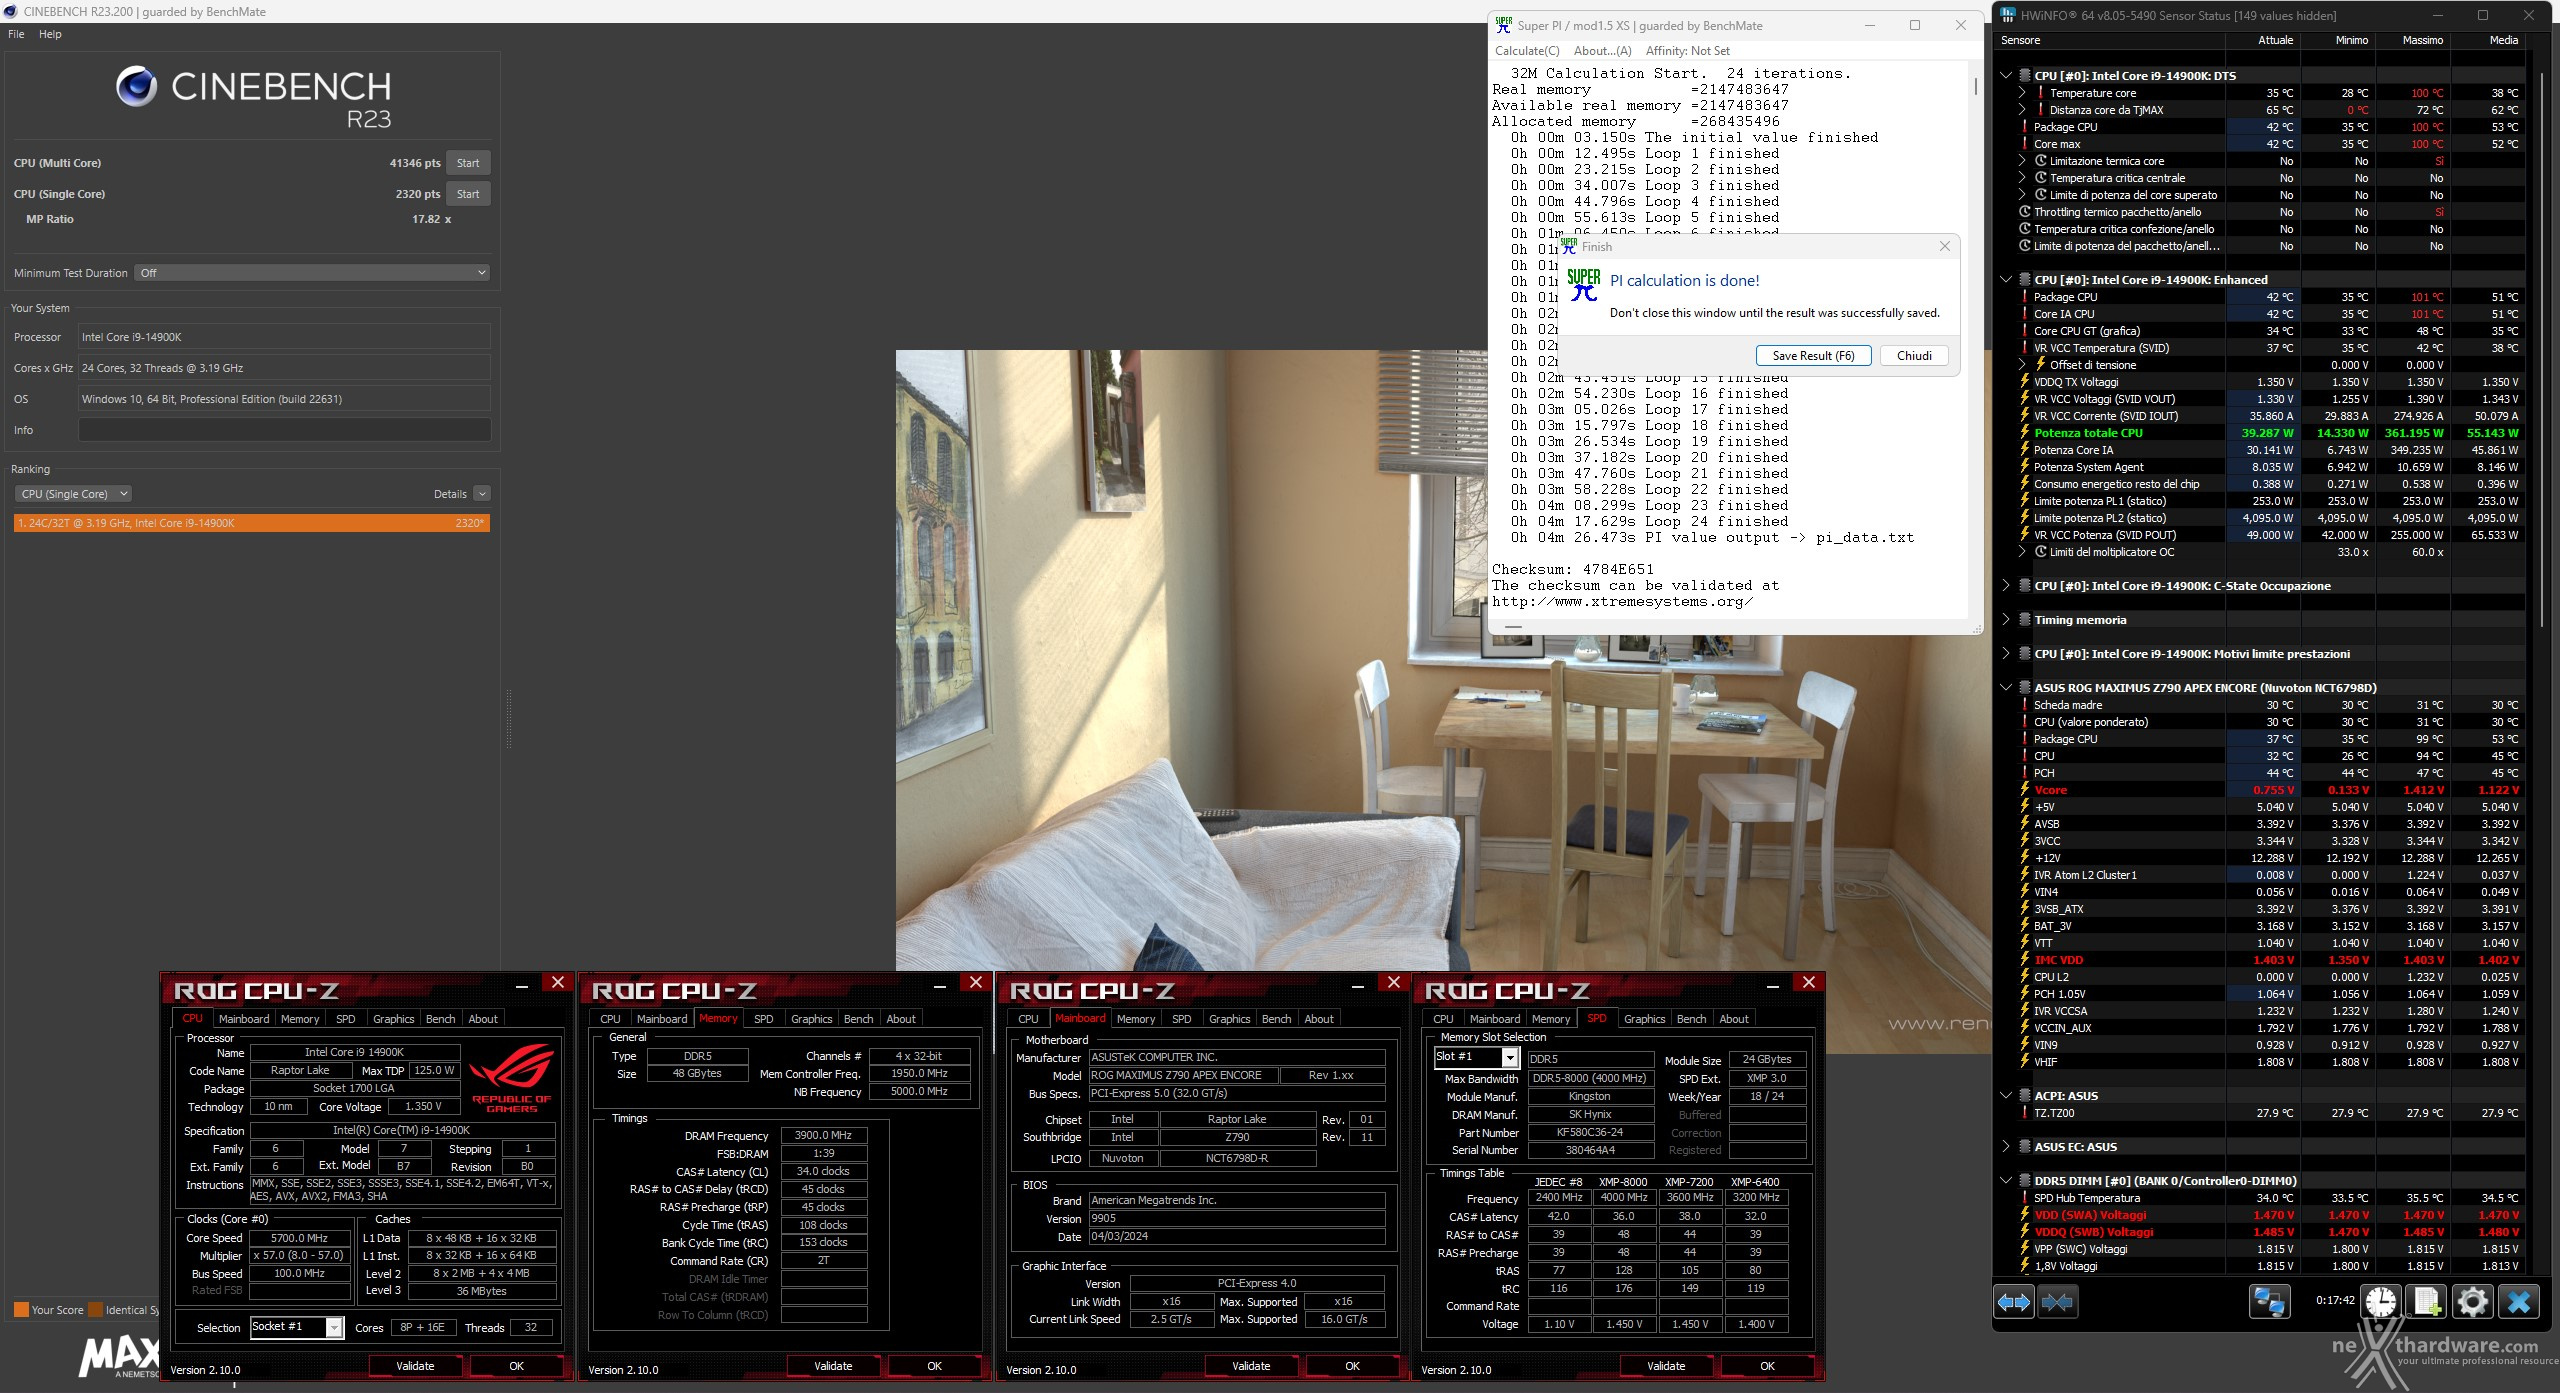The height and width of the screenshot is (1393, 2560).
Task: Open HWiNFO sensor settings gear icon
Action: click(x=2473, y=1302)
